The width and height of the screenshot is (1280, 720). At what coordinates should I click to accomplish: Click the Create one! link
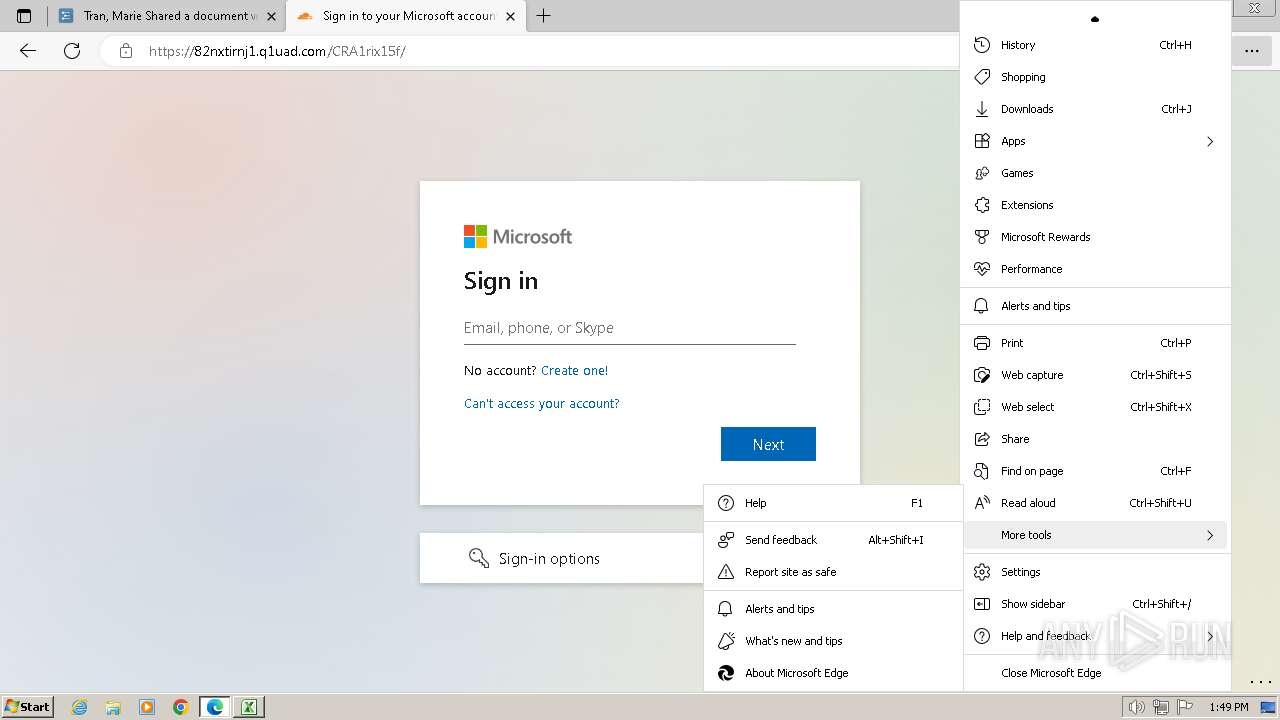[574, 370]
